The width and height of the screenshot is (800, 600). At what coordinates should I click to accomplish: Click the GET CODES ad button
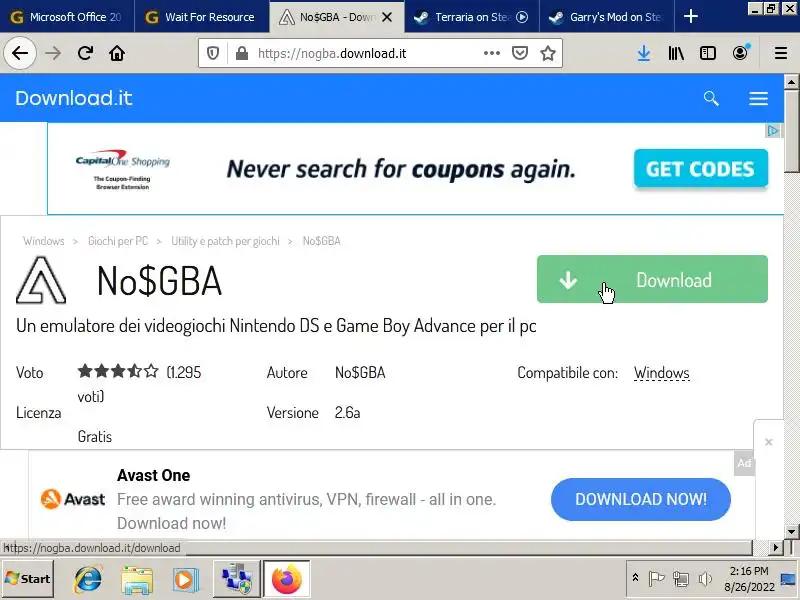[x=701, y=168]
